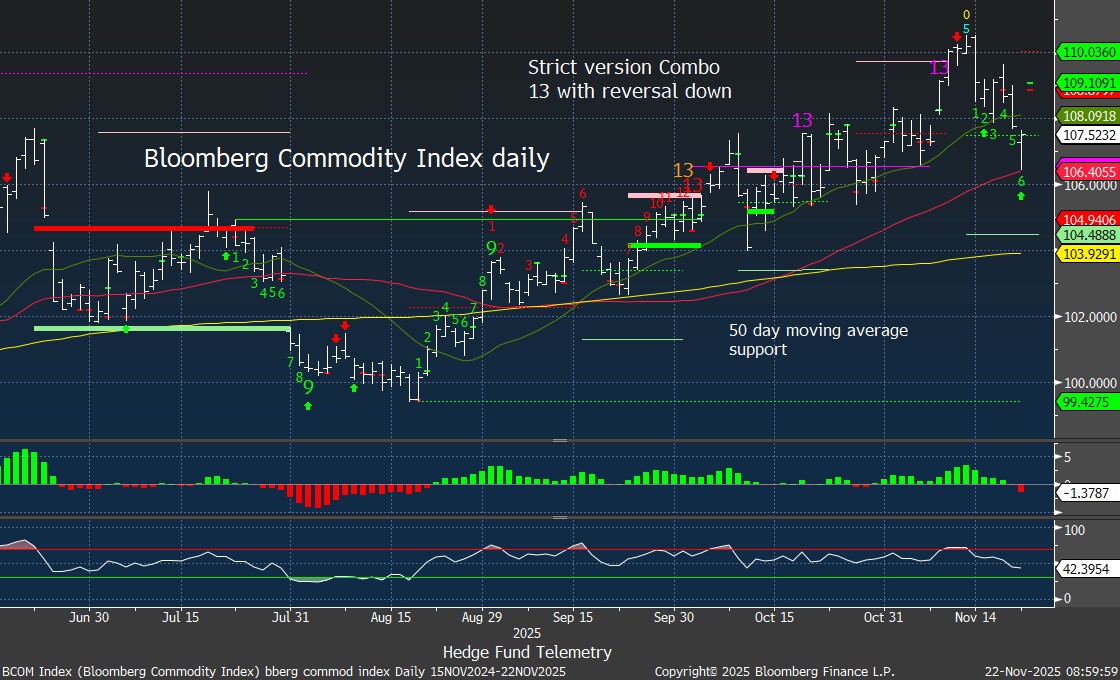Select the 'Bloomberg Commodity Index daily' title text

(346, 158)
